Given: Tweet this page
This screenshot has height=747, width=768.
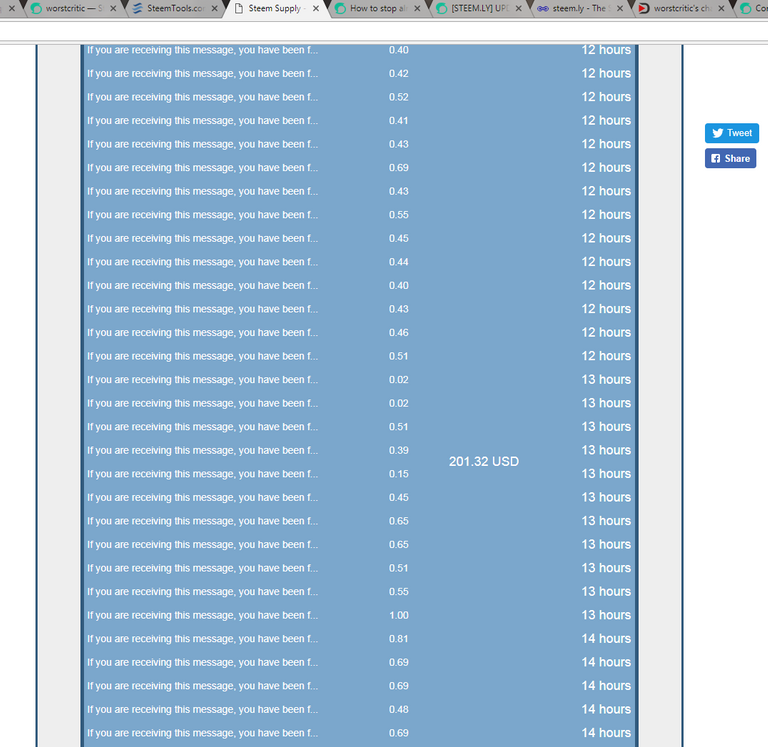Looking at the screenshot, I should click(732, 133).
